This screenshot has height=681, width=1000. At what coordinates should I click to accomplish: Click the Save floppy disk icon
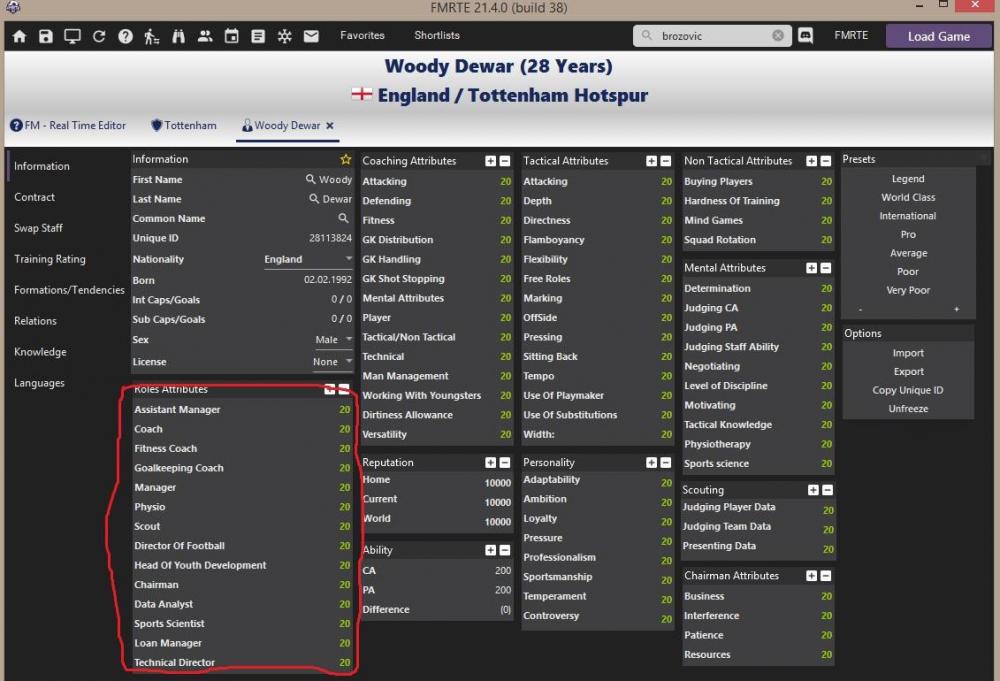(x=45, y=36)
